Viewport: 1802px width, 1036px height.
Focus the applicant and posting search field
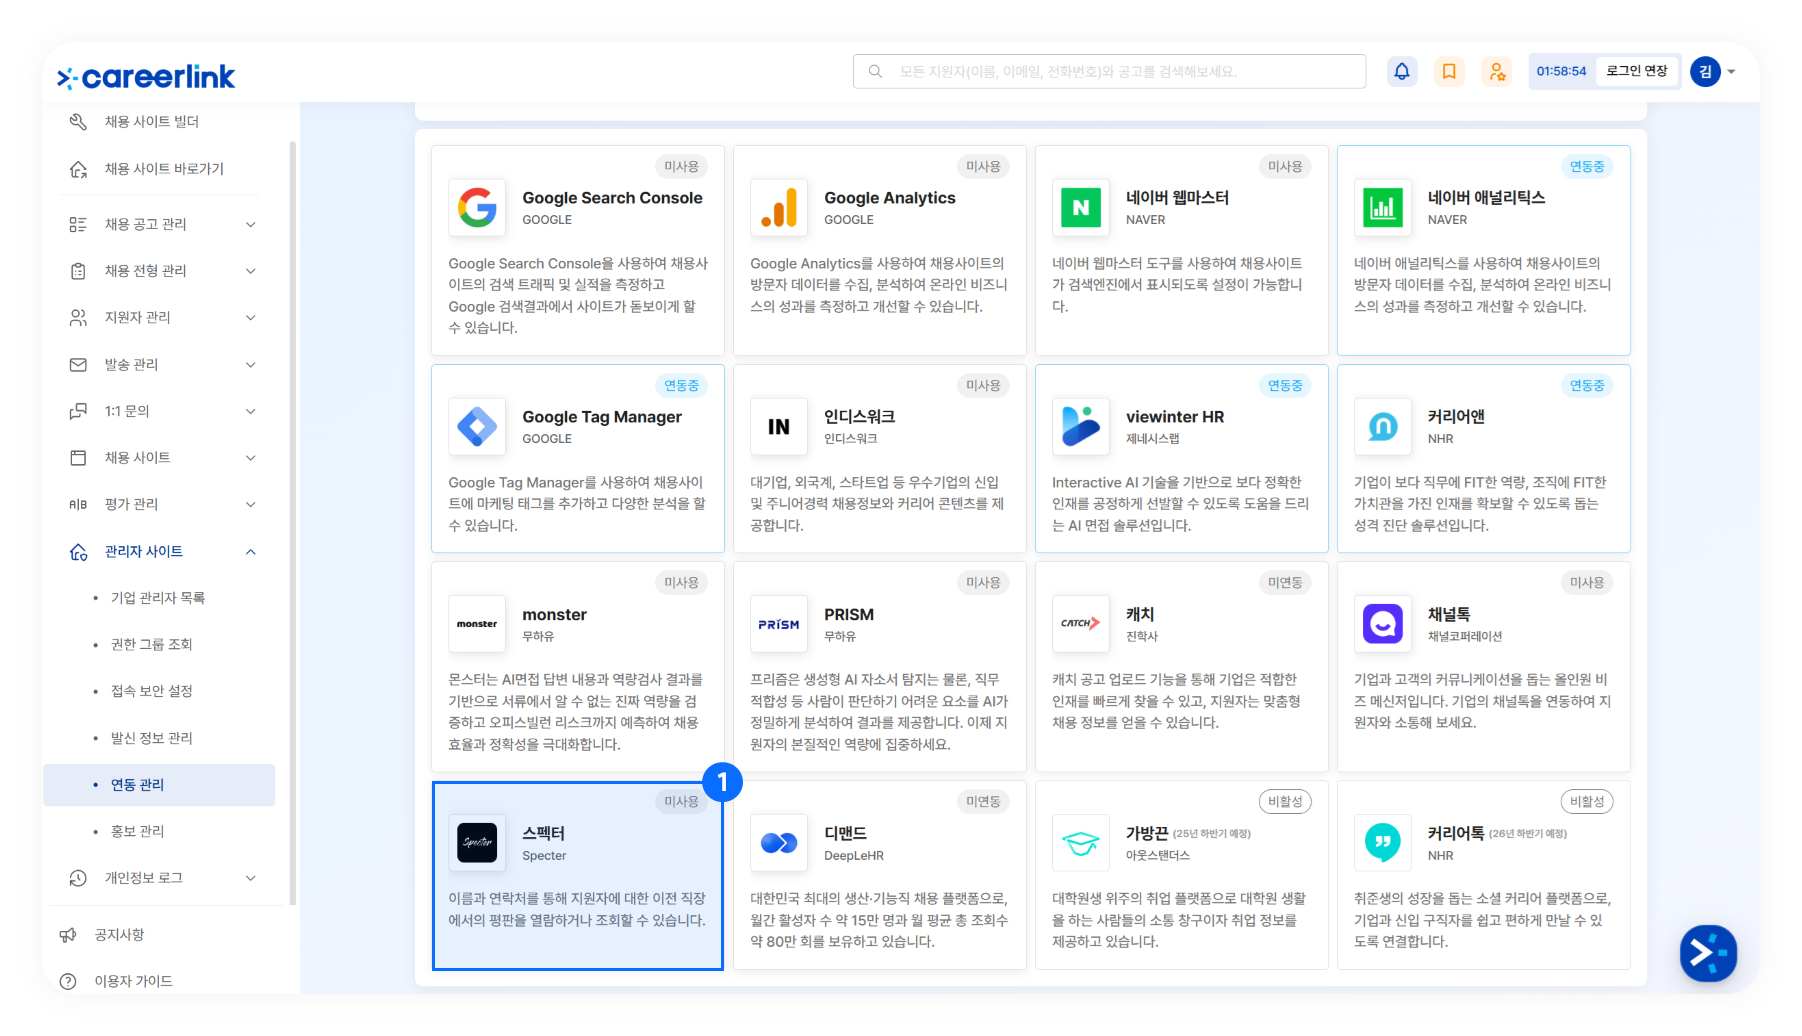tap(1110, 72)
